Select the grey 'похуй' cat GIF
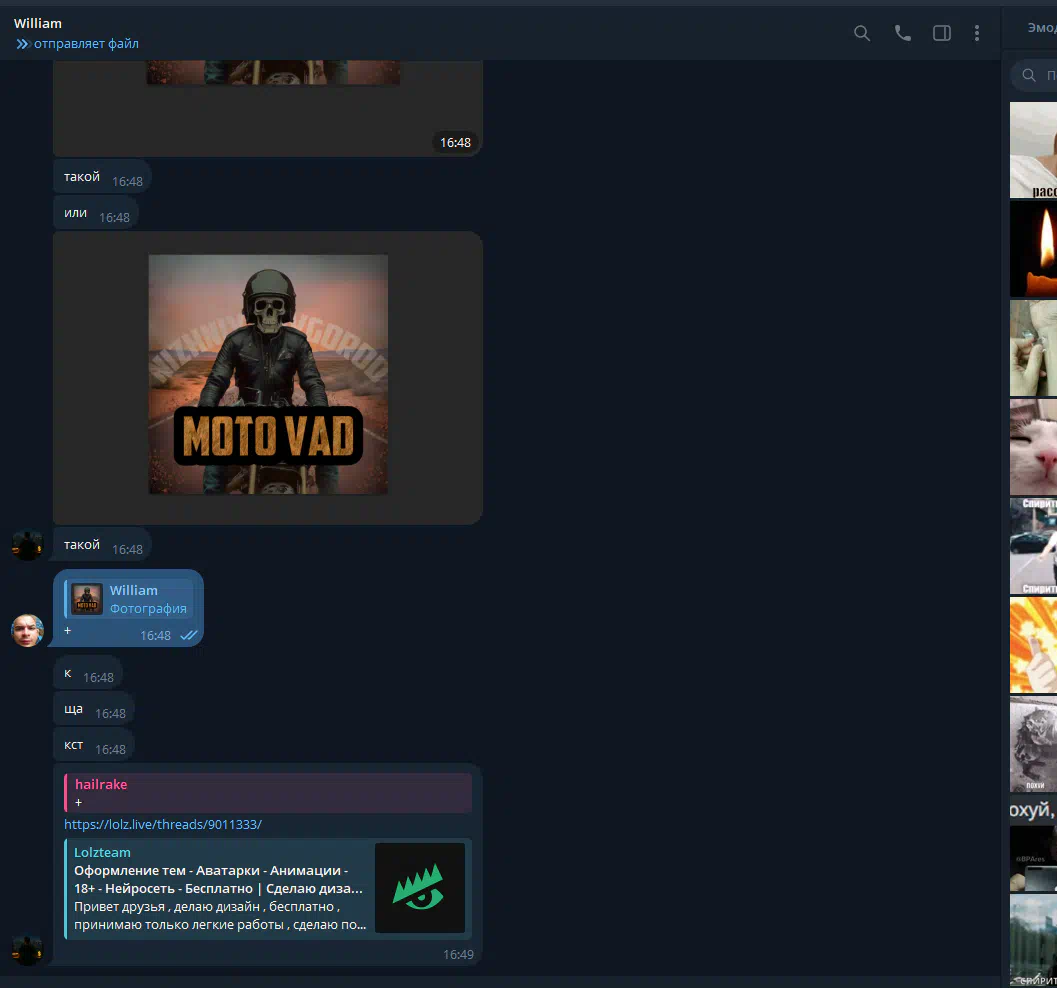1057x988 pixels. pos(1033,744)
